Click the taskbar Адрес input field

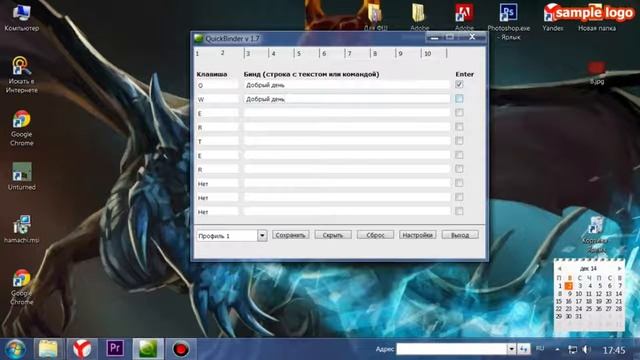click(x=451, y=349)
